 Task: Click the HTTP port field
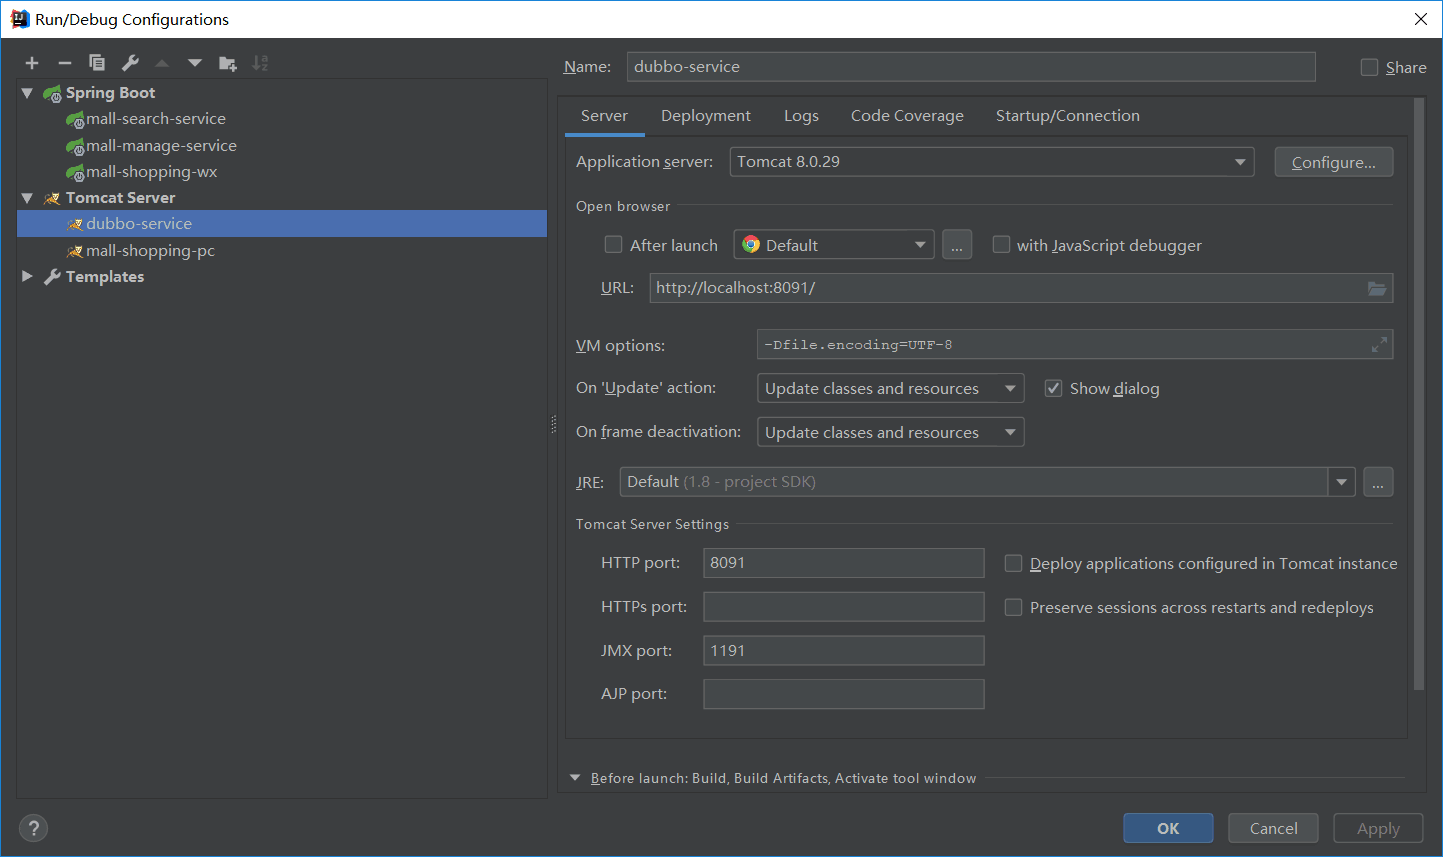point(844,563)
